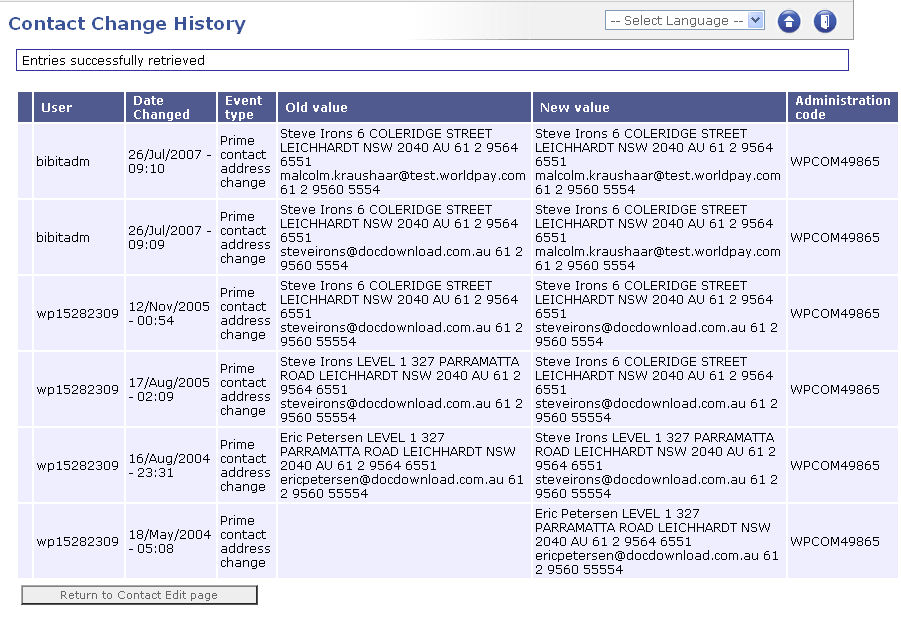
Task: Click the new value in the 12/Nov/2005 row
Action: 657,313
